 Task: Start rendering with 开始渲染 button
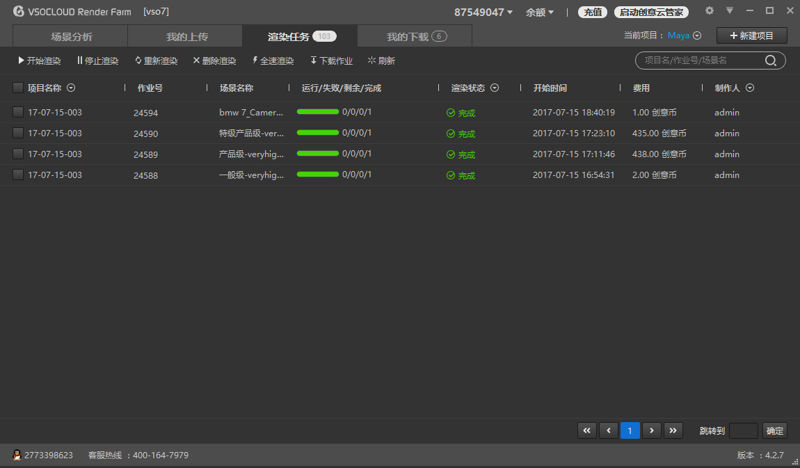[39, 61]
